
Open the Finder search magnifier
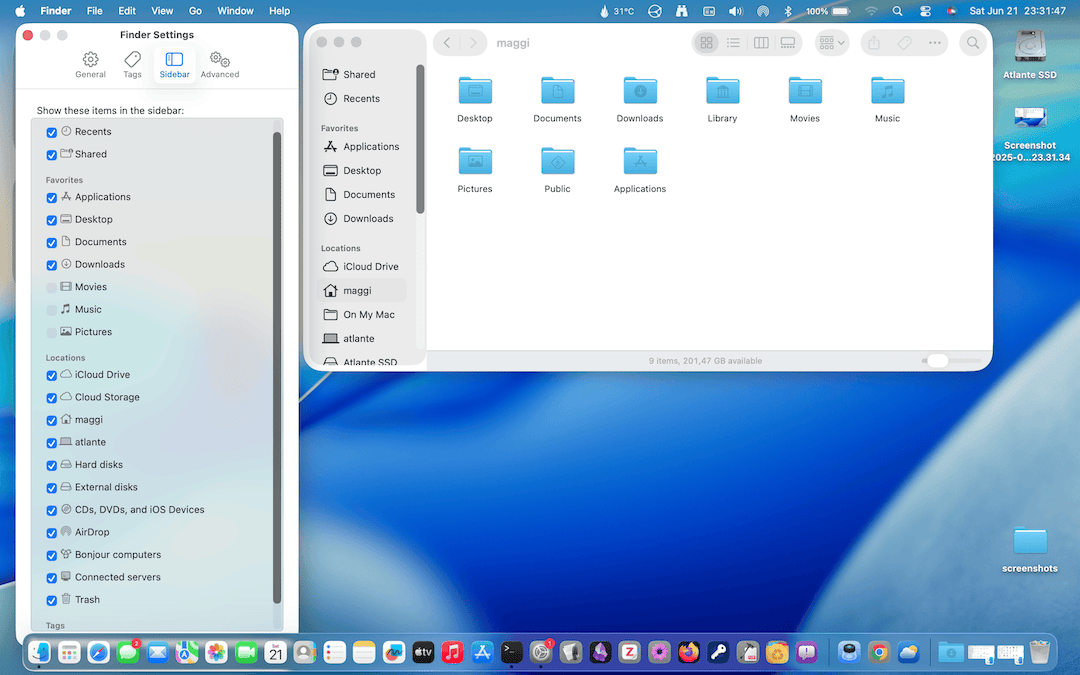coord(972,43)
